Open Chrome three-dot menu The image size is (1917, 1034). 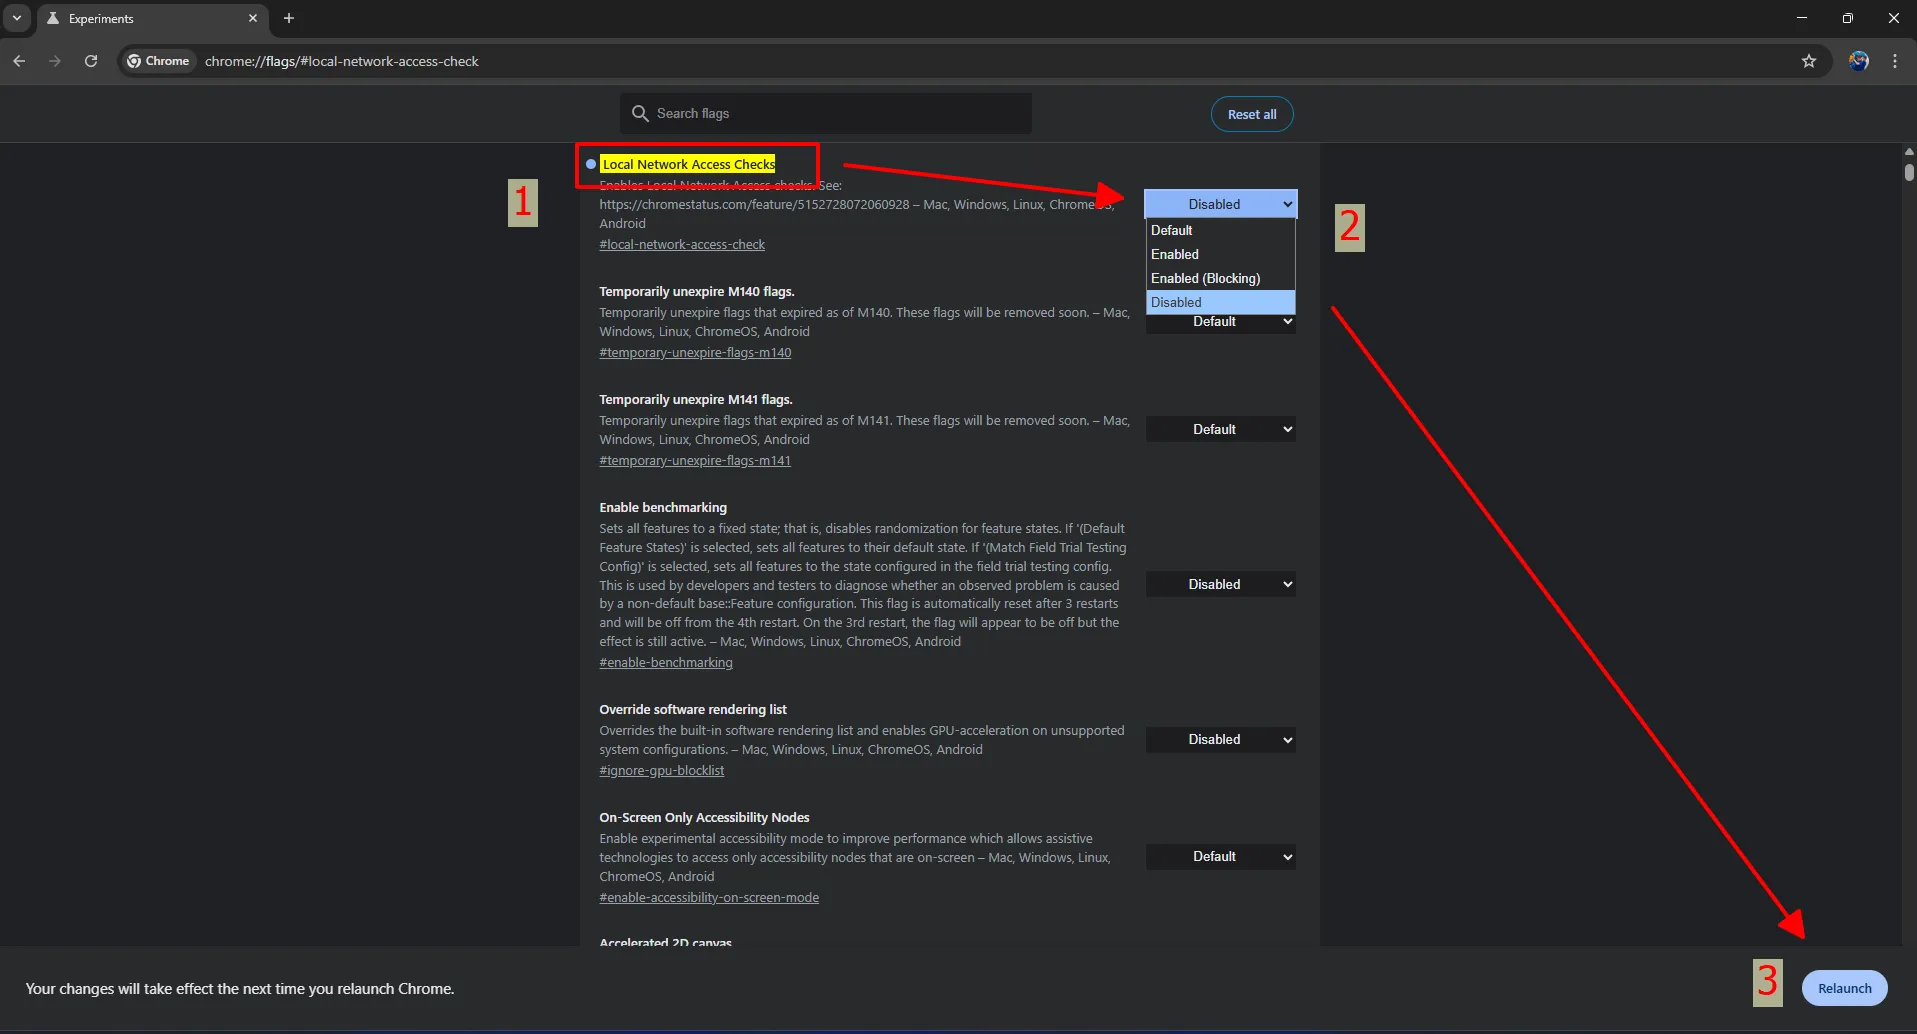point(1894,61)
